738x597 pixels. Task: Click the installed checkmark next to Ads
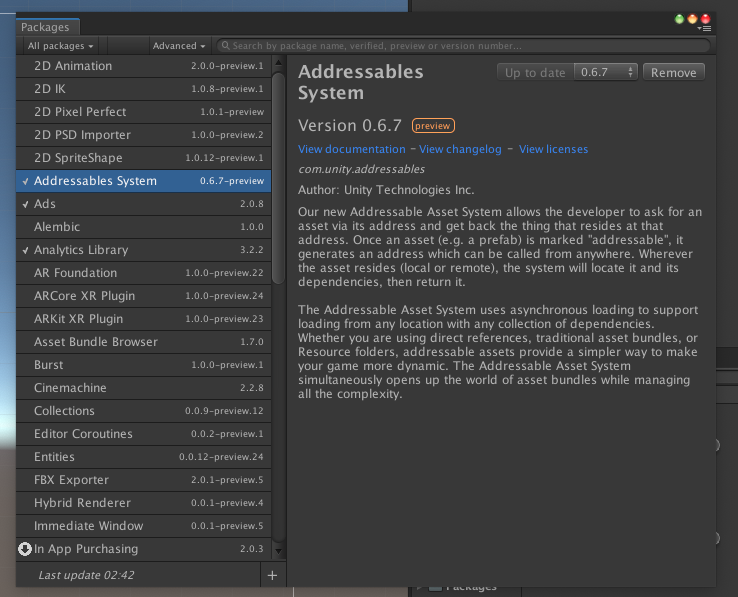25,204
